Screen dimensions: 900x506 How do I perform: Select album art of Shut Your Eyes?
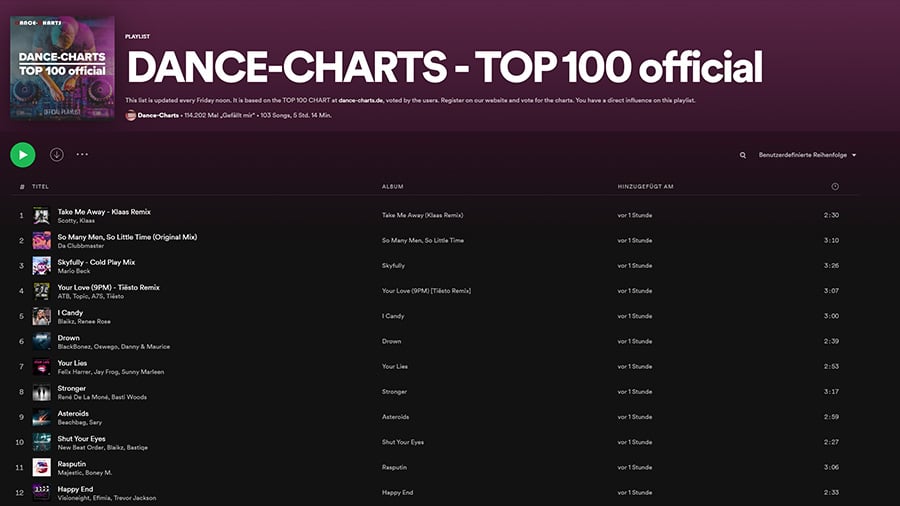41,443
